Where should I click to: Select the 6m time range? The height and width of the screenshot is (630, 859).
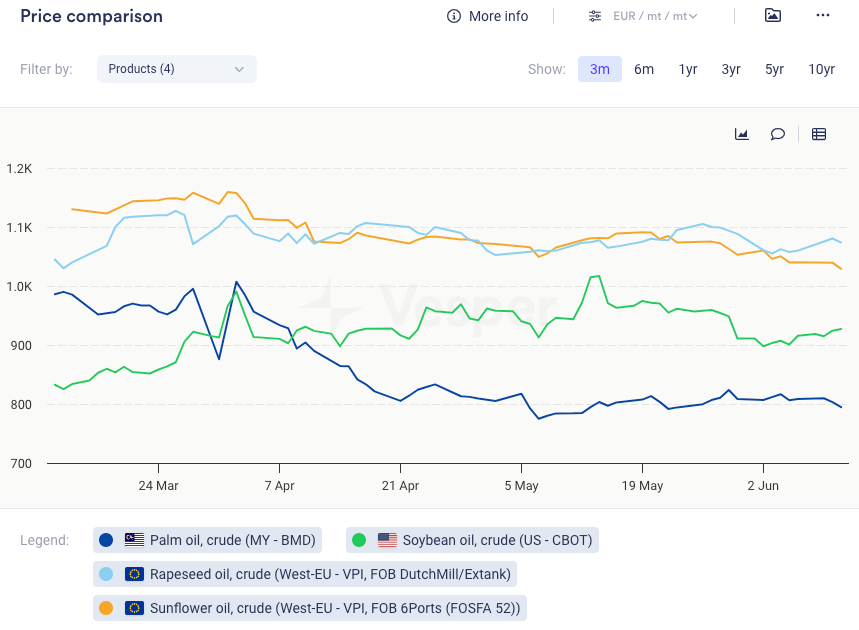[644, 69]
